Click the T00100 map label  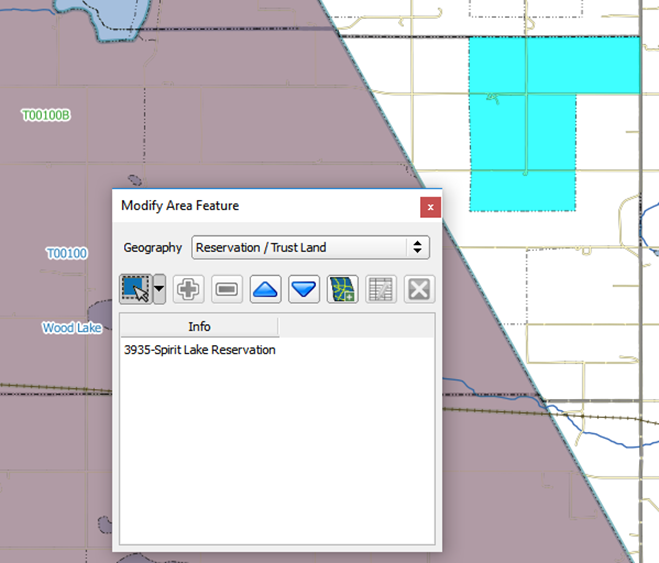(x=66, y=254)
